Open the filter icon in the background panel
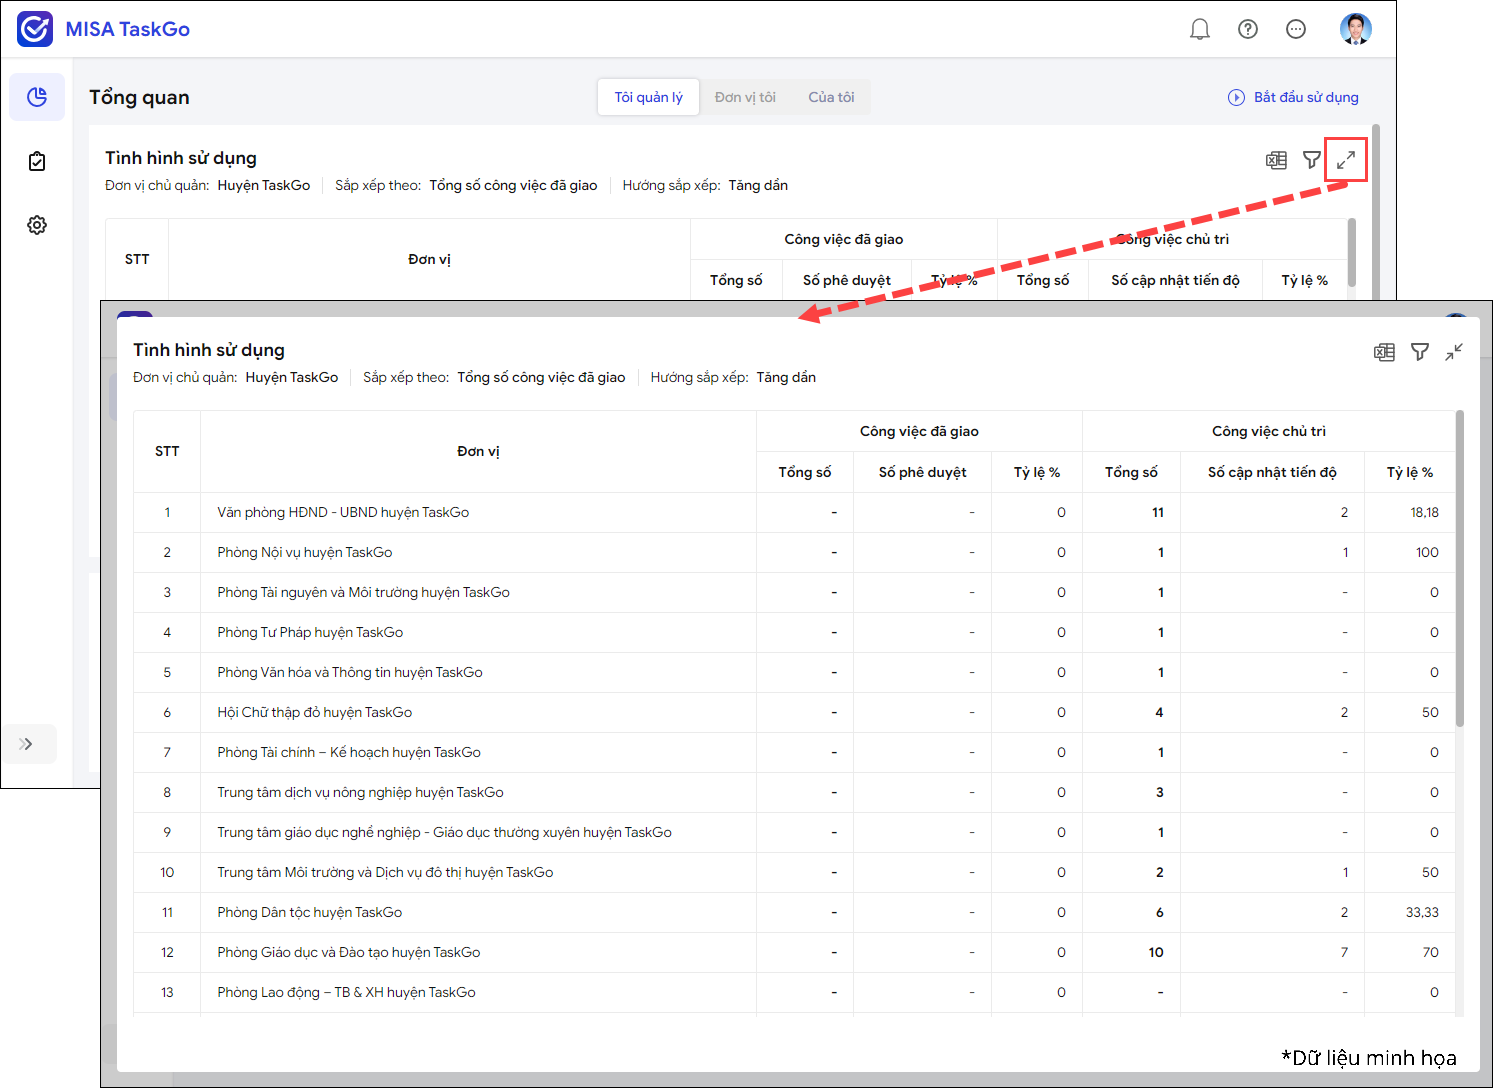 1312,160
